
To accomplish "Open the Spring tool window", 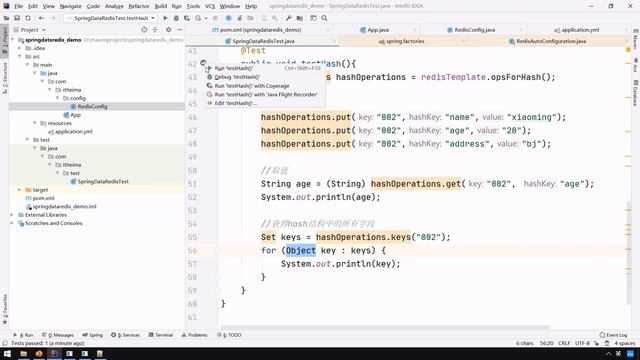I will point(93,335).
